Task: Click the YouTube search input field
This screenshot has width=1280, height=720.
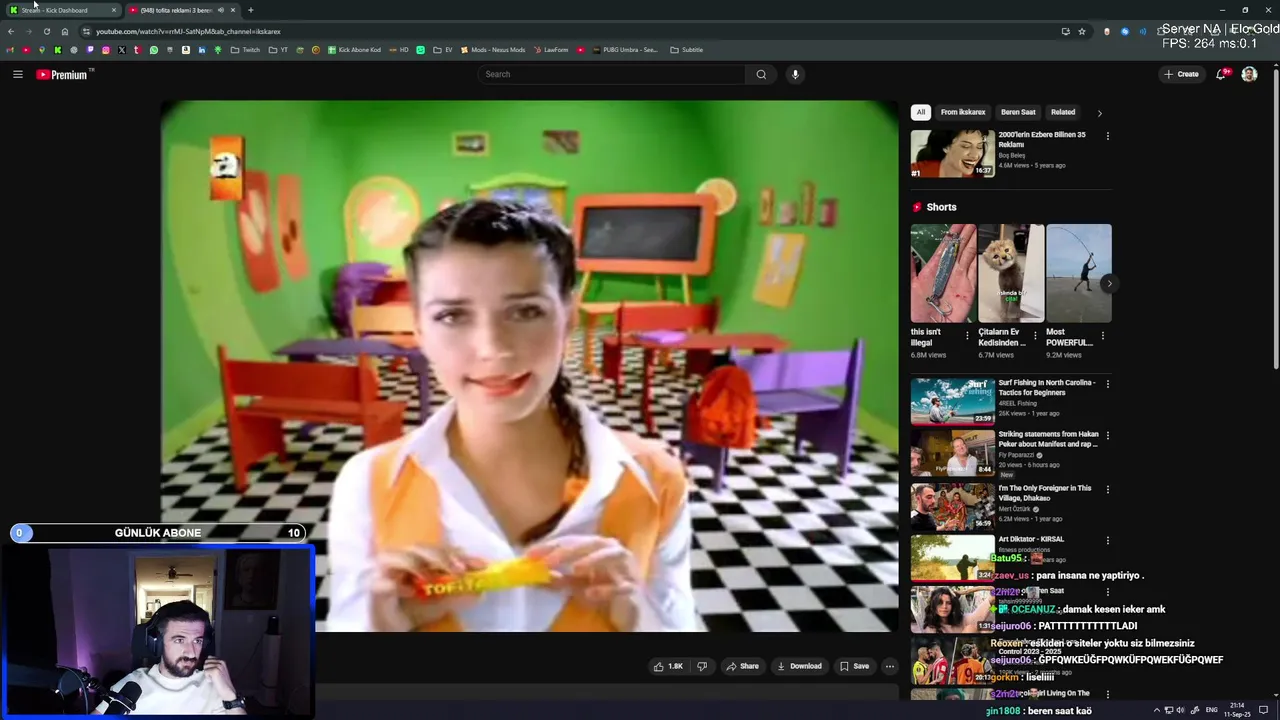Action: 612,74
